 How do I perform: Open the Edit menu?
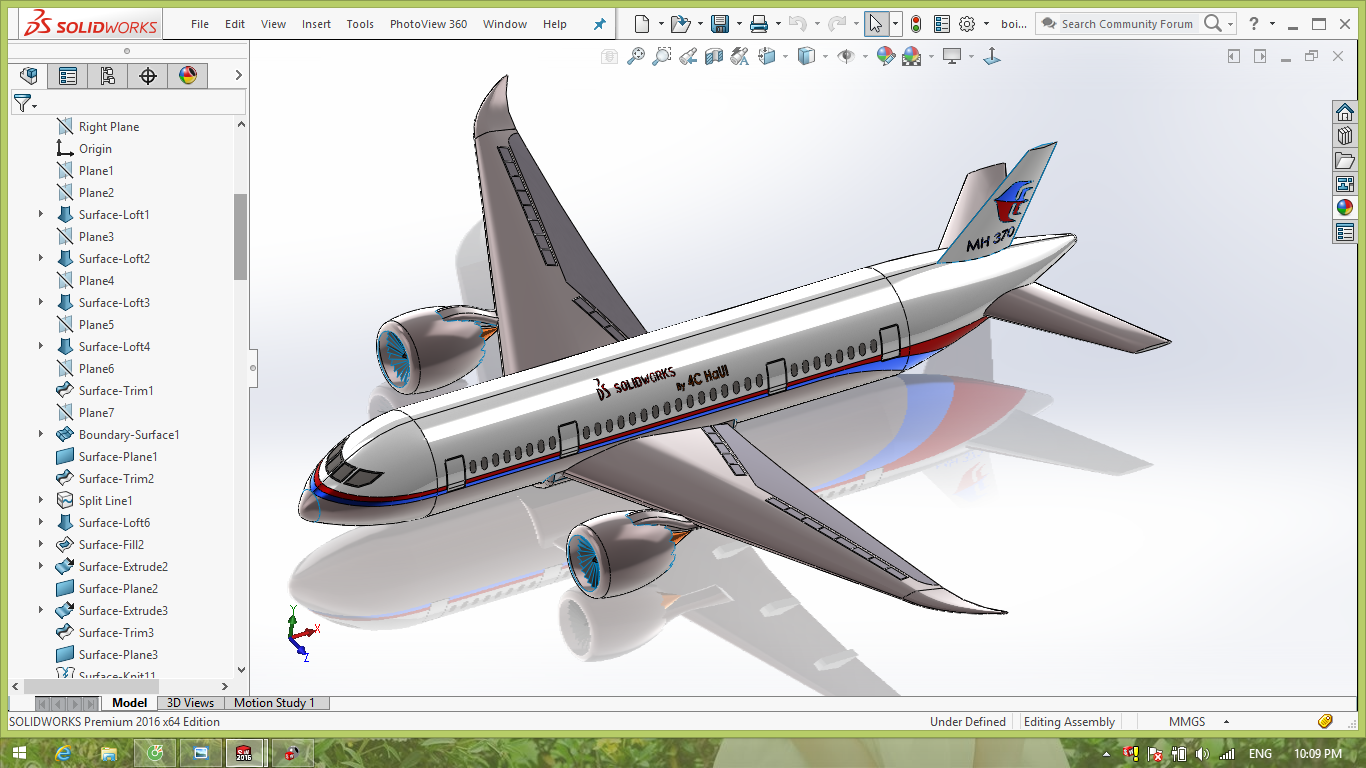click(235, 24)
